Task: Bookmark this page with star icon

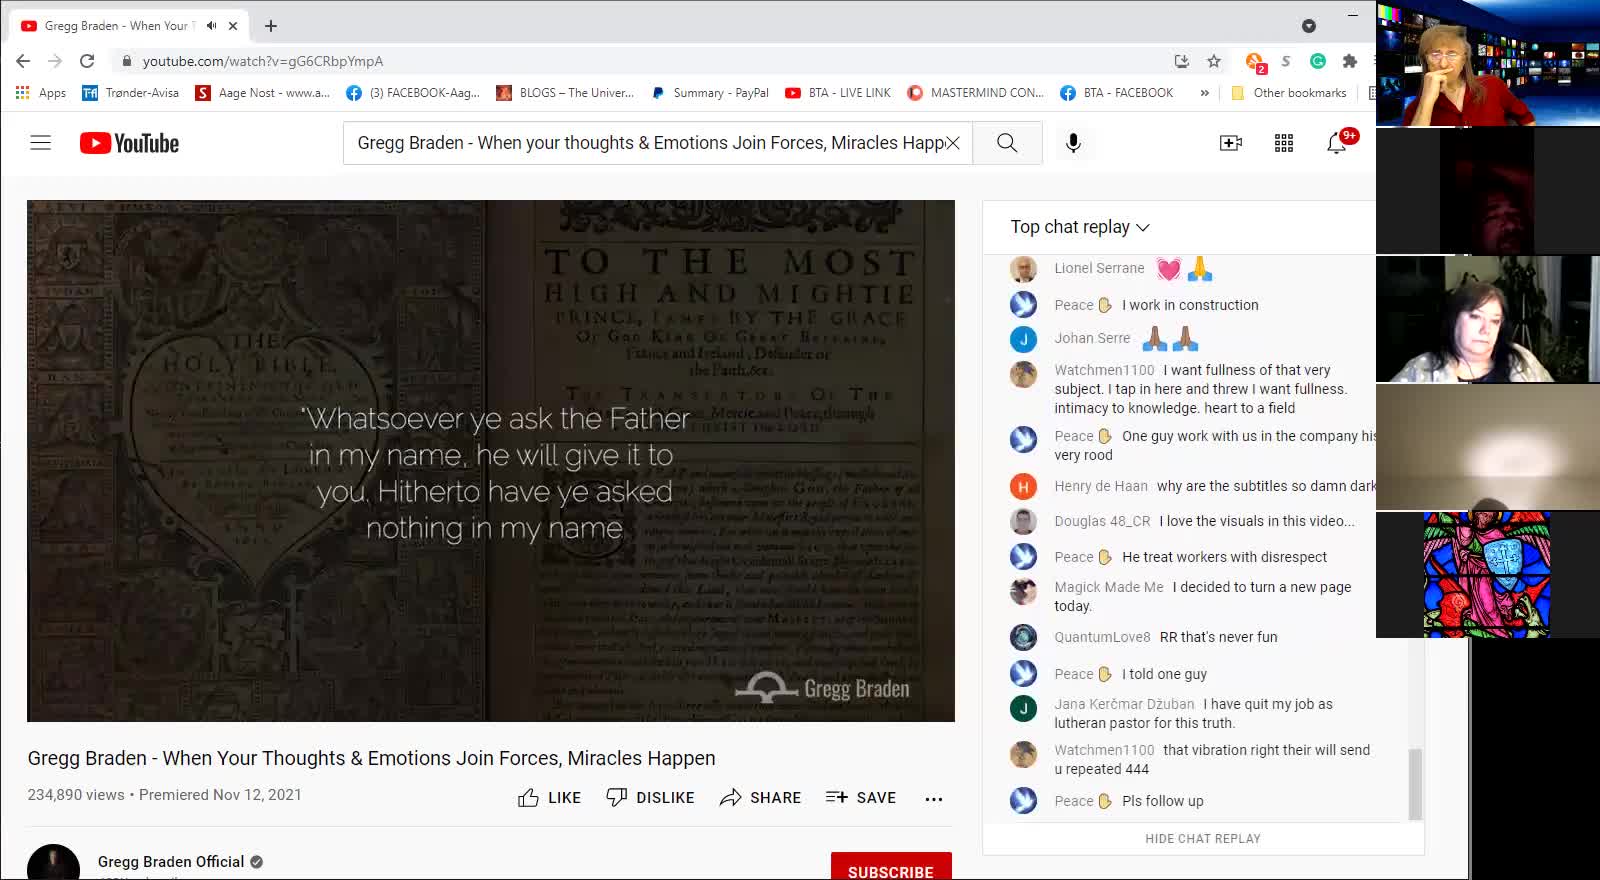Action: (1214, 61)
